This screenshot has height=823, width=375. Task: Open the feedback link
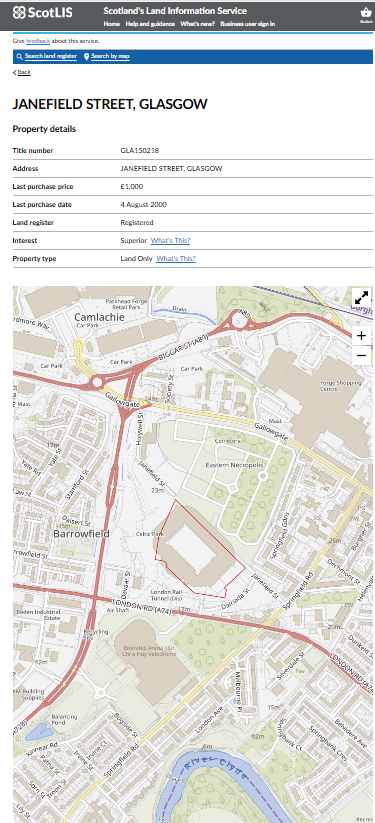[38, 41]
